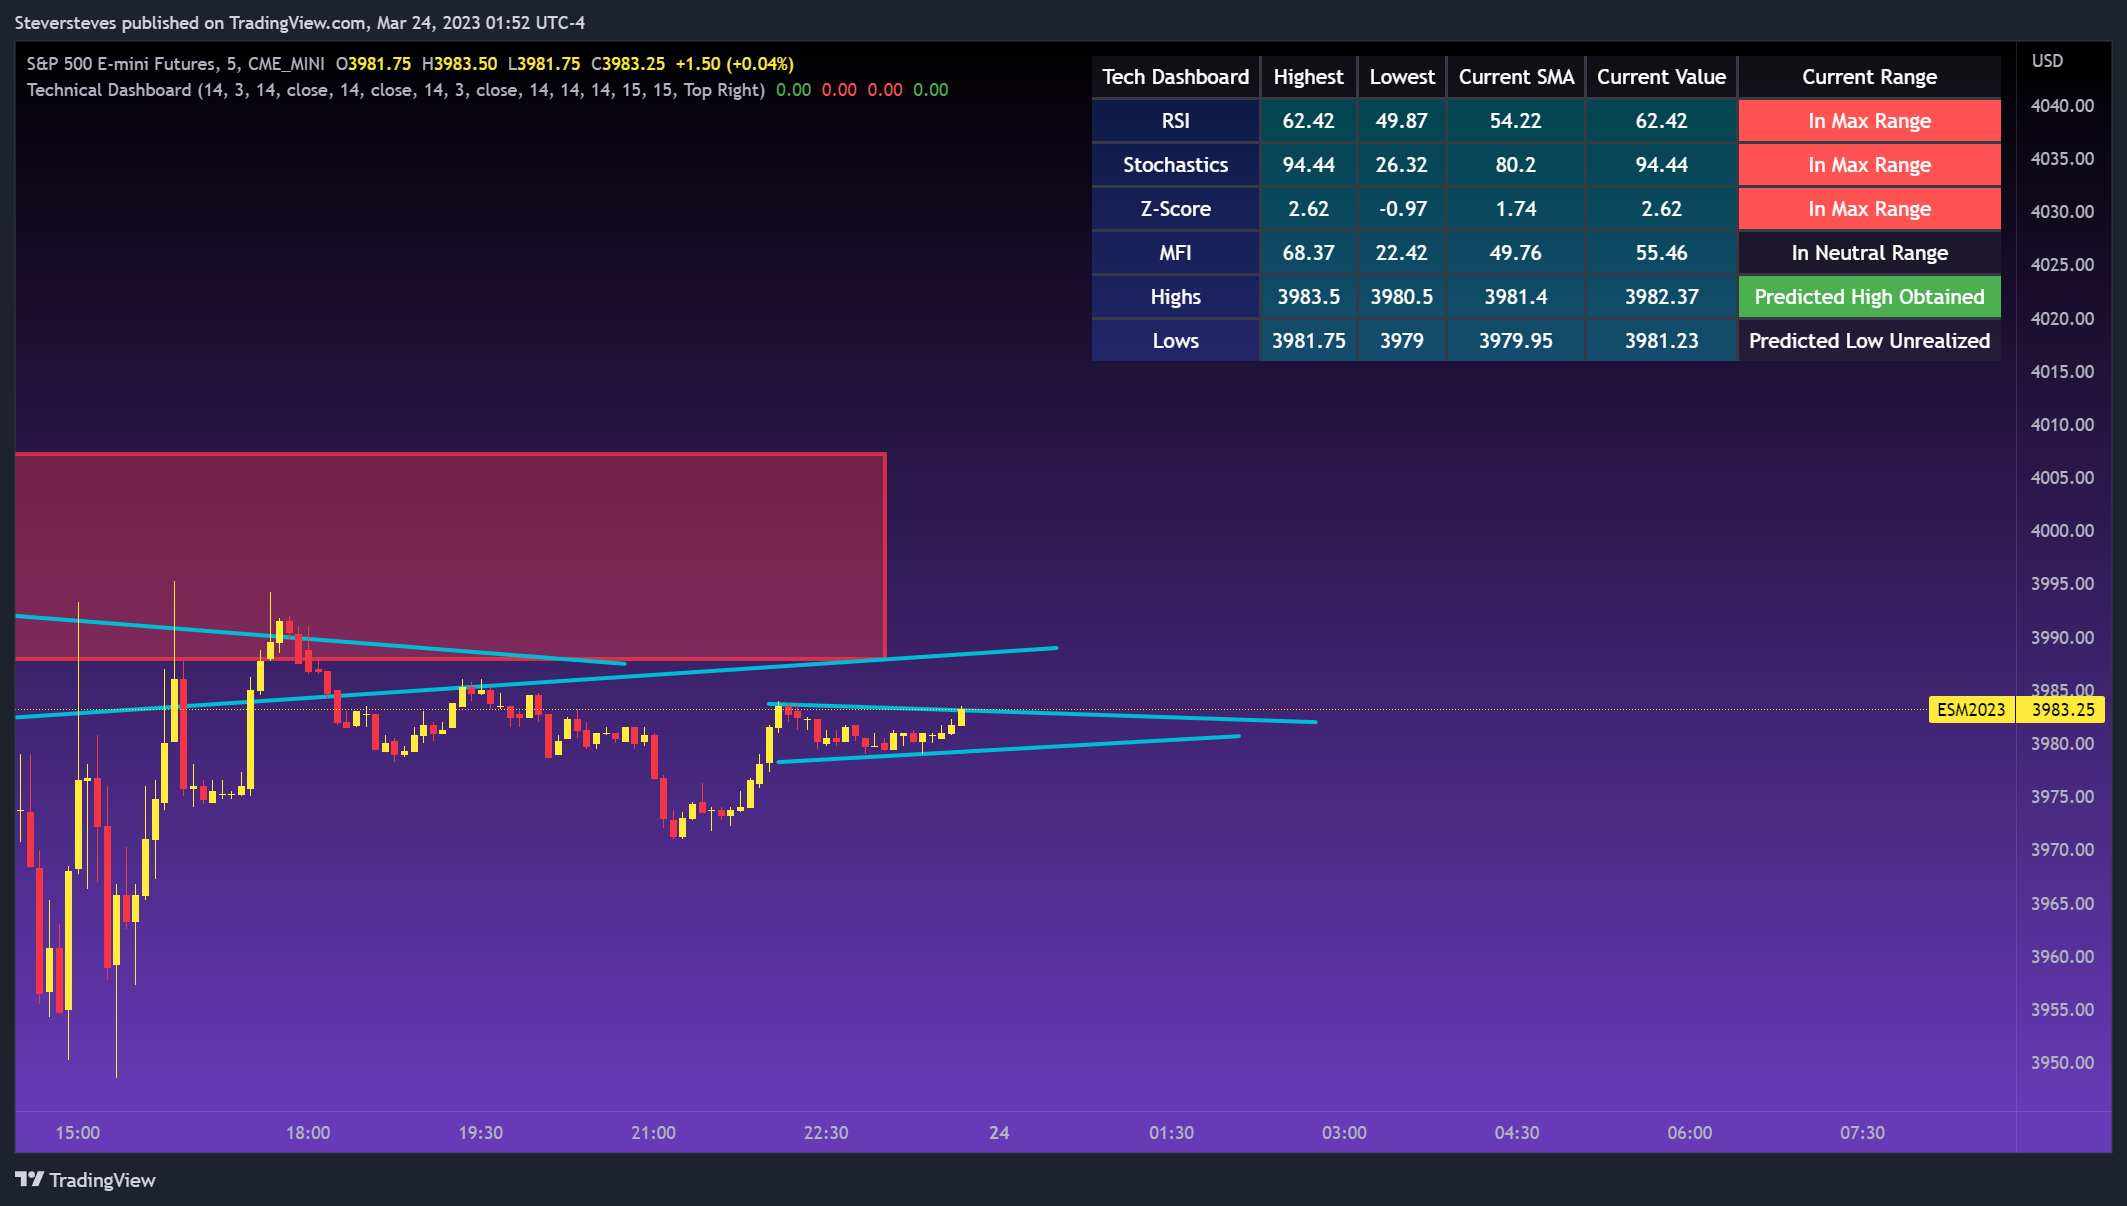Click the 3950.00 price axis label
Screen dimensions: 2127x1206
[x=2062, y=1063]
